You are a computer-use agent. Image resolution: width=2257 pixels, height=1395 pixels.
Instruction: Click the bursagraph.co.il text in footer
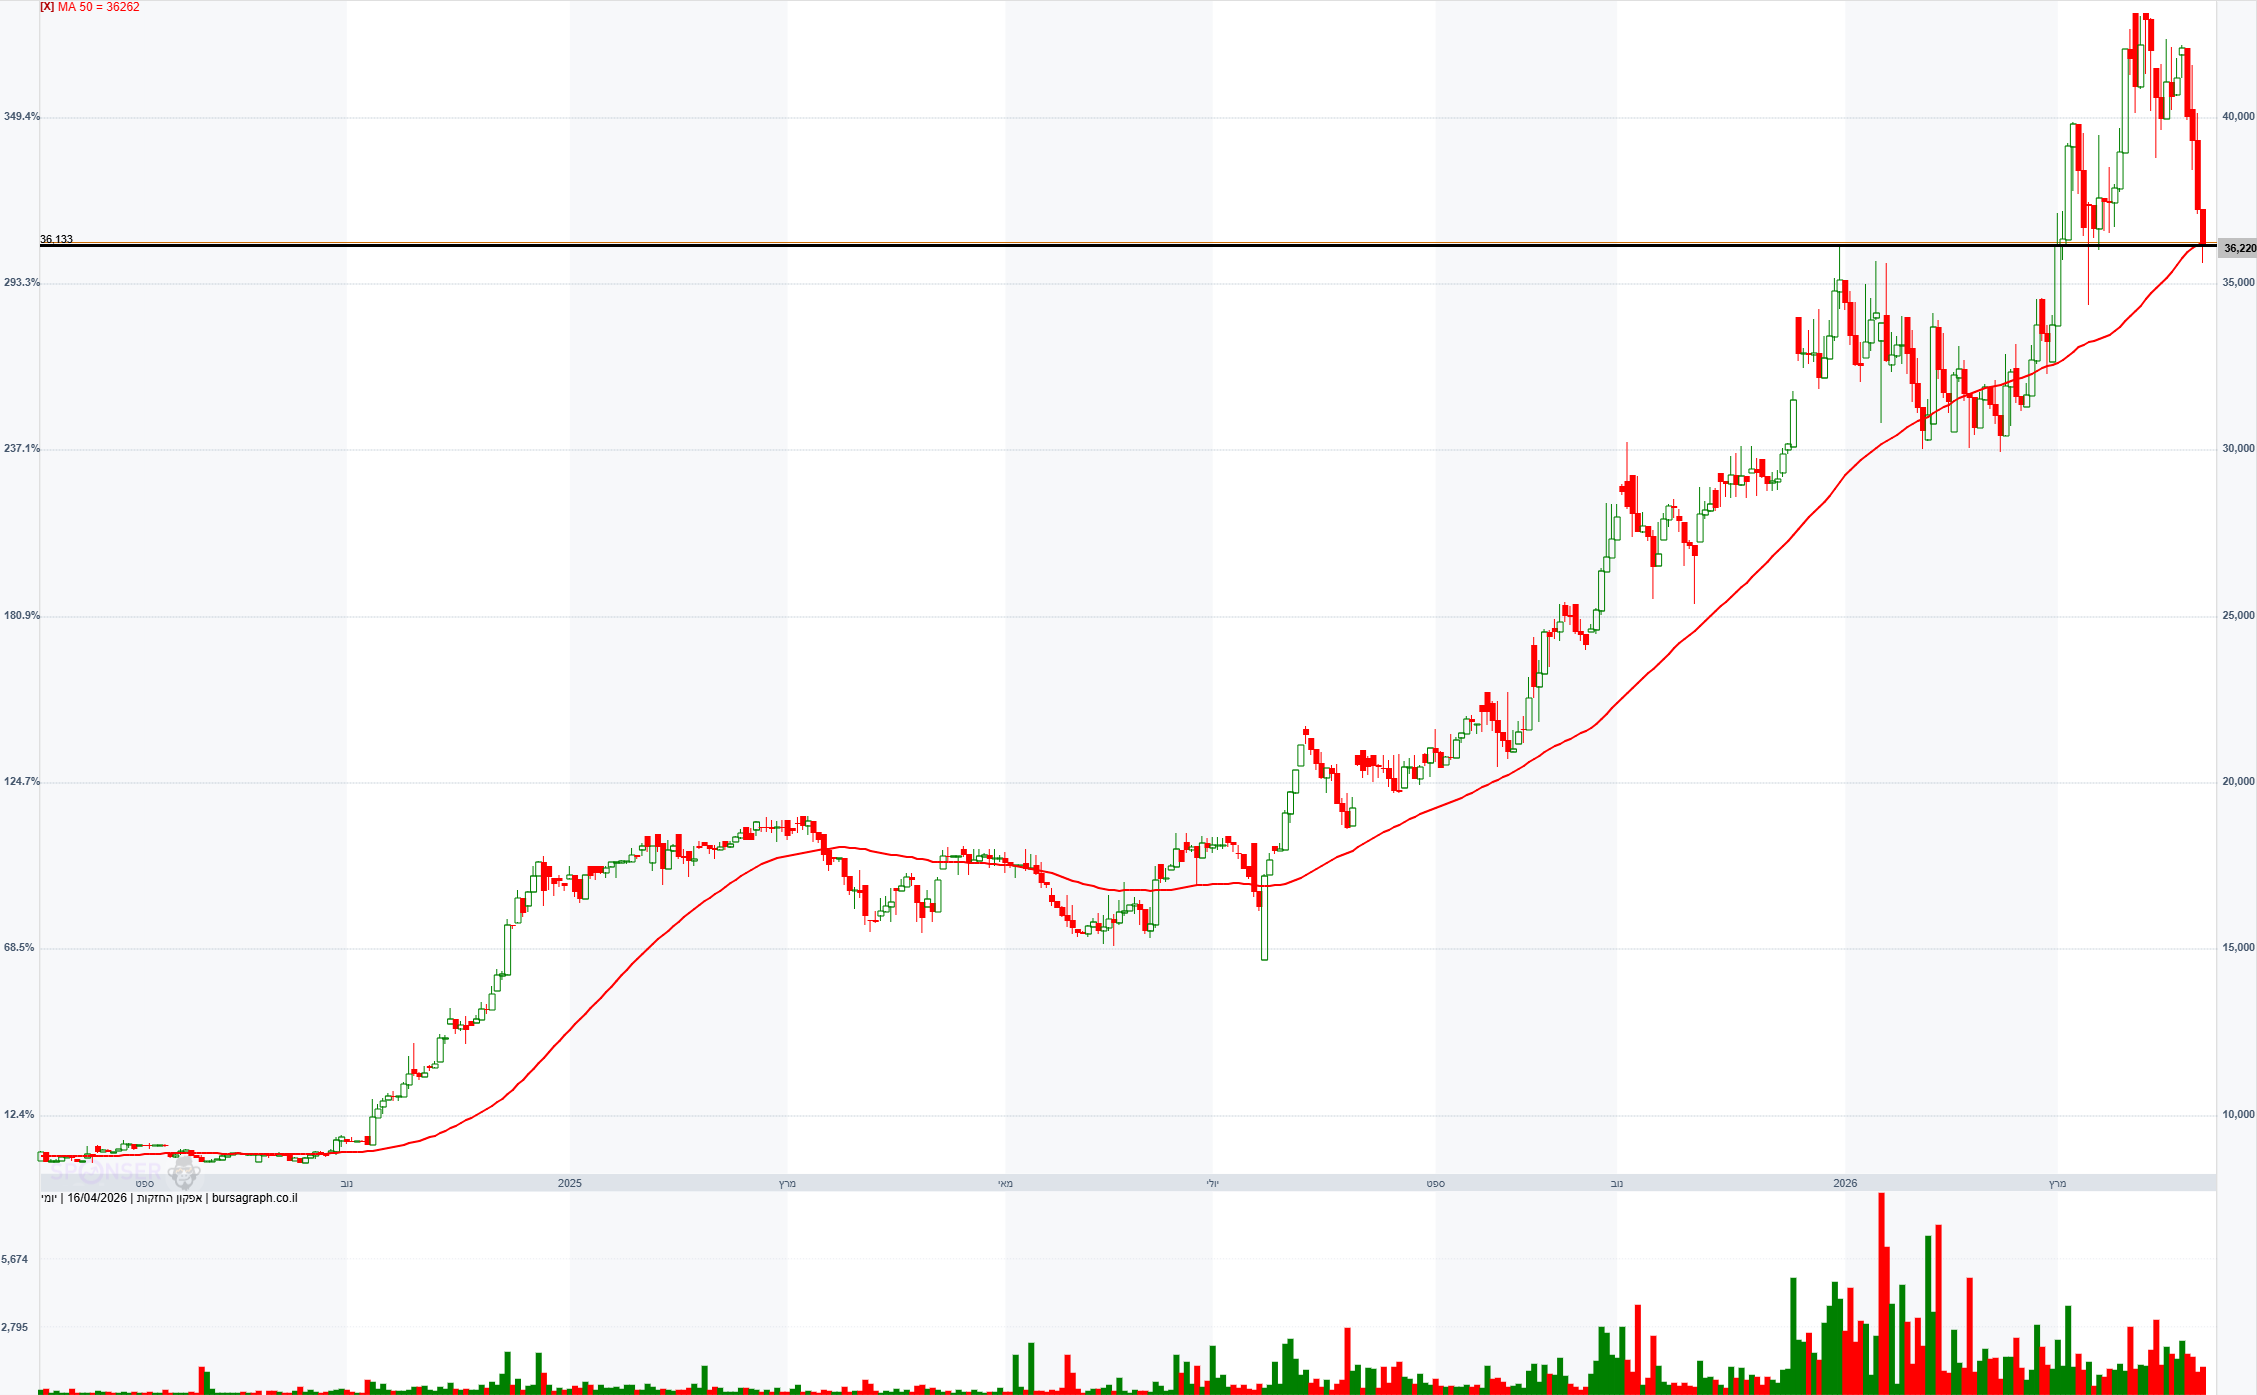(255, 1198)
